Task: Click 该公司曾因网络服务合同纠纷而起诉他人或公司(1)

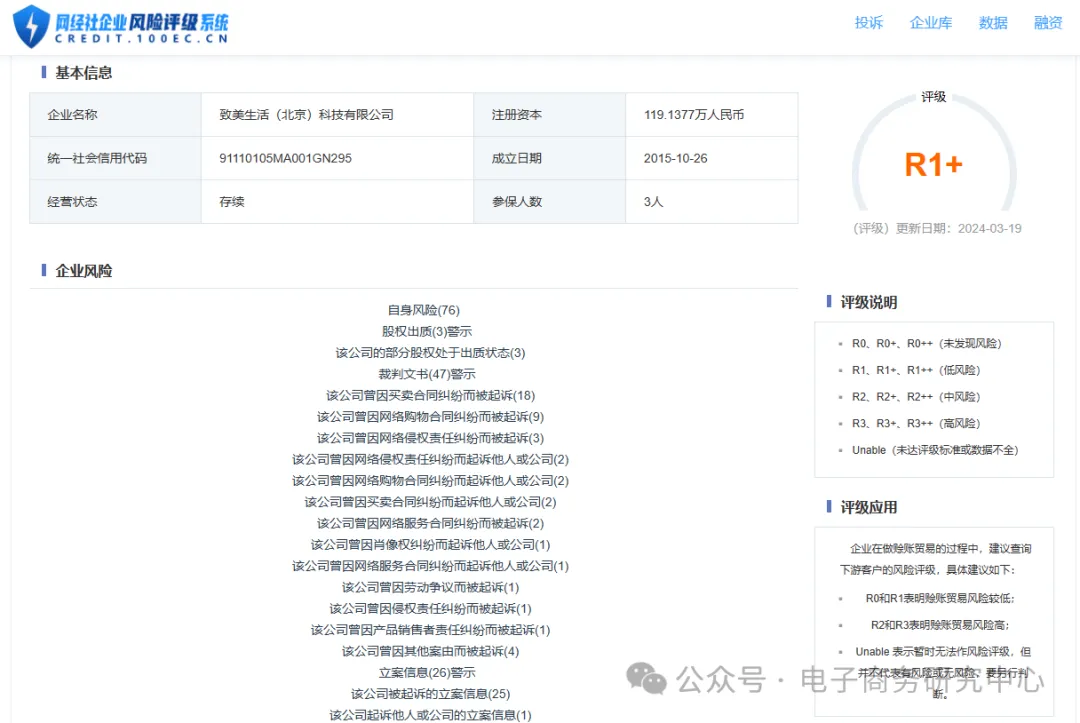Action: click(430, 567)
